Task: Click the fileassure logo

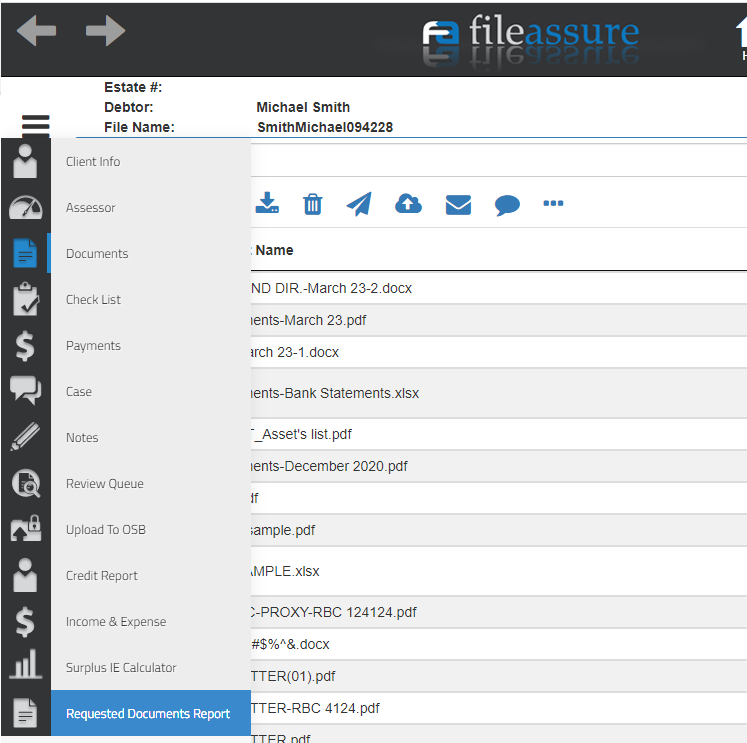Action: (x=531, y=36)
